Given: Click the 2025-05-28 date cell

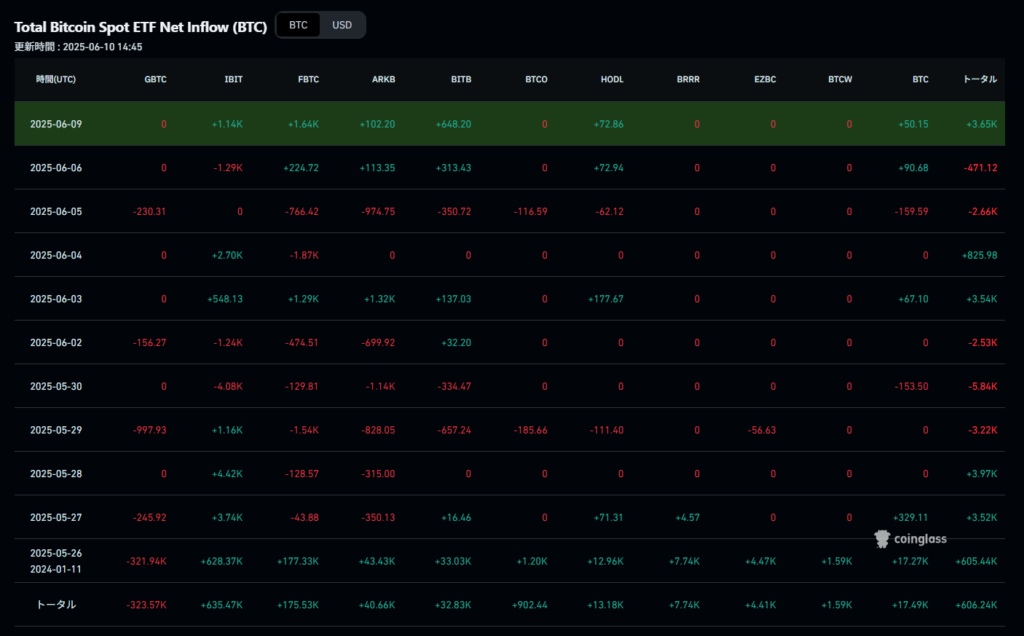Looking at the screenshot, I should (56, 474).
